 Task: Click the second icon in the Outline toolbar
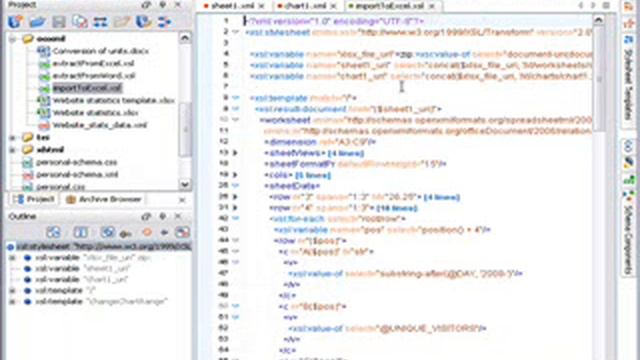point(80,232)
